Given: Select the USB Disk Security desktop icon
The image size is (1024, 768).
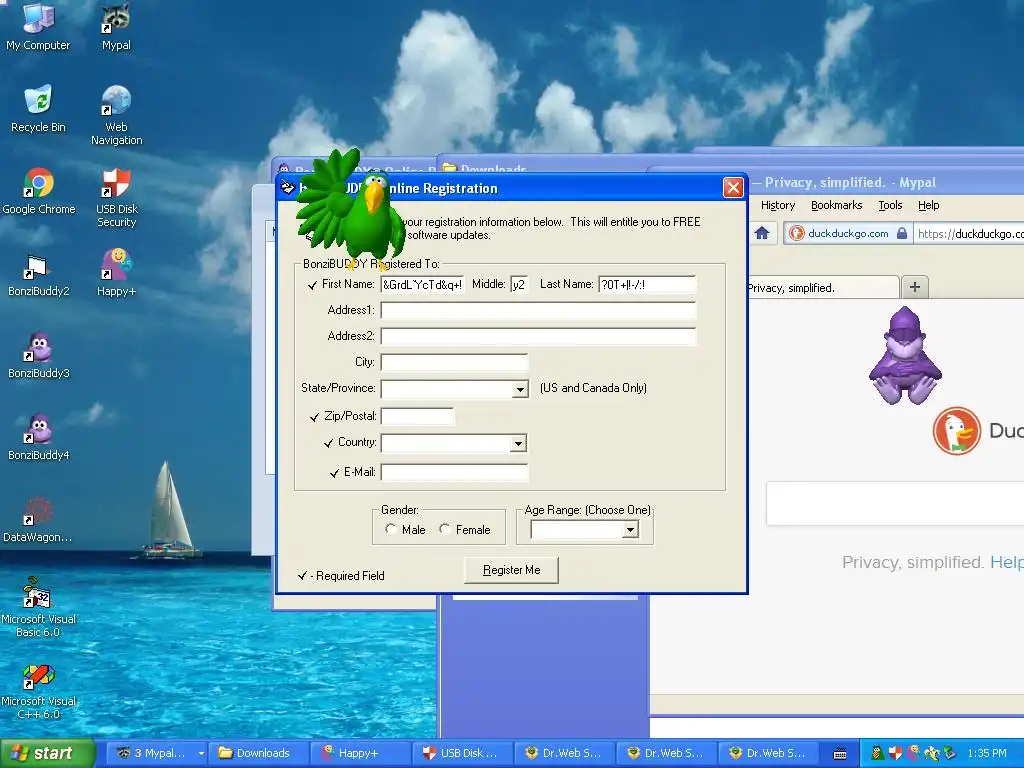Looking at the screenshot, I should 116,197.
